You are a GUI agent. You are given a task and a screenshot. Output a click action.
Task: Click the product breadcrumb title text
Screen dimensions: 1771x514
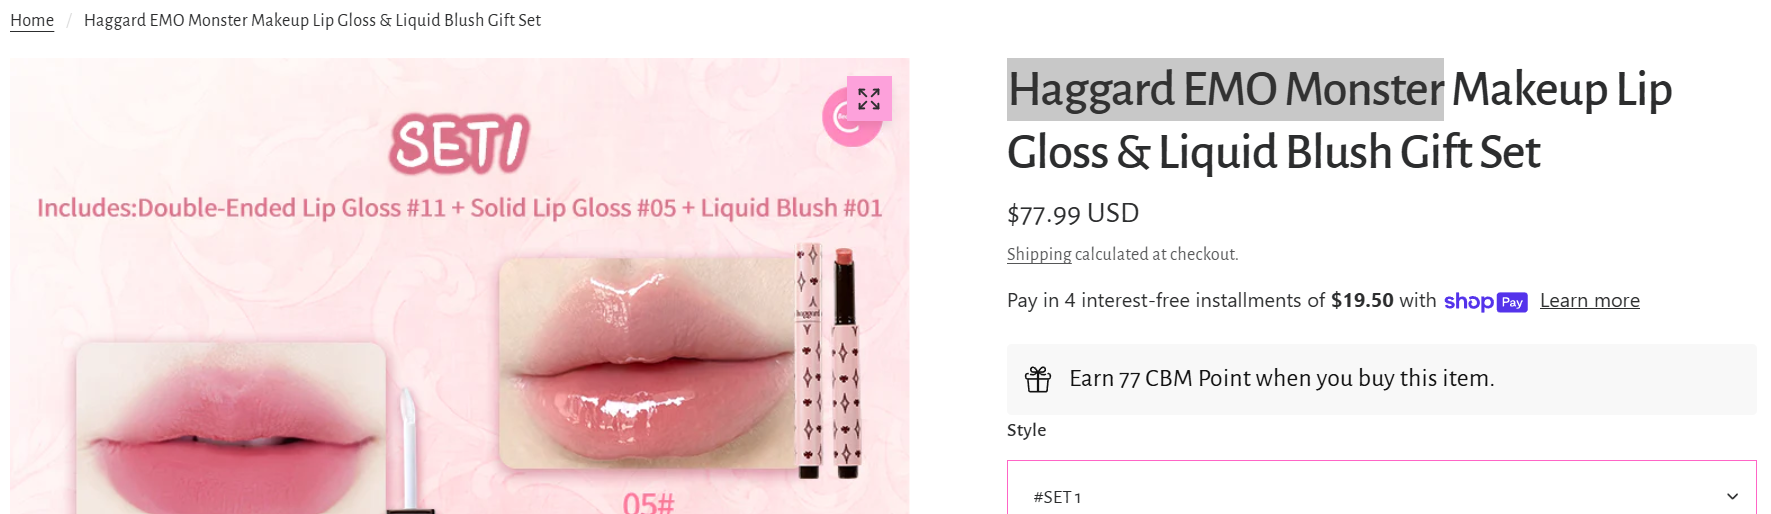click(312, 20)
